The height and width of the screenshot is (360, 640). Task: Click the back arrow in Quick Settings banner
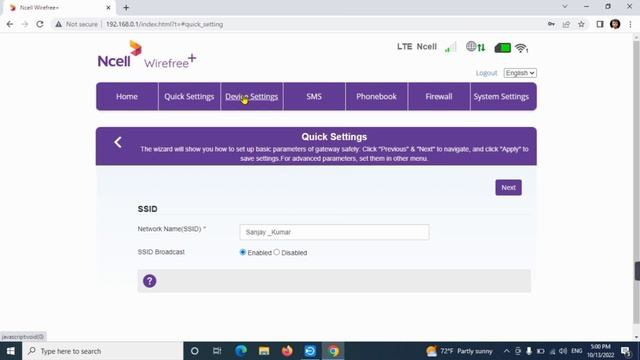coord(118,142)
